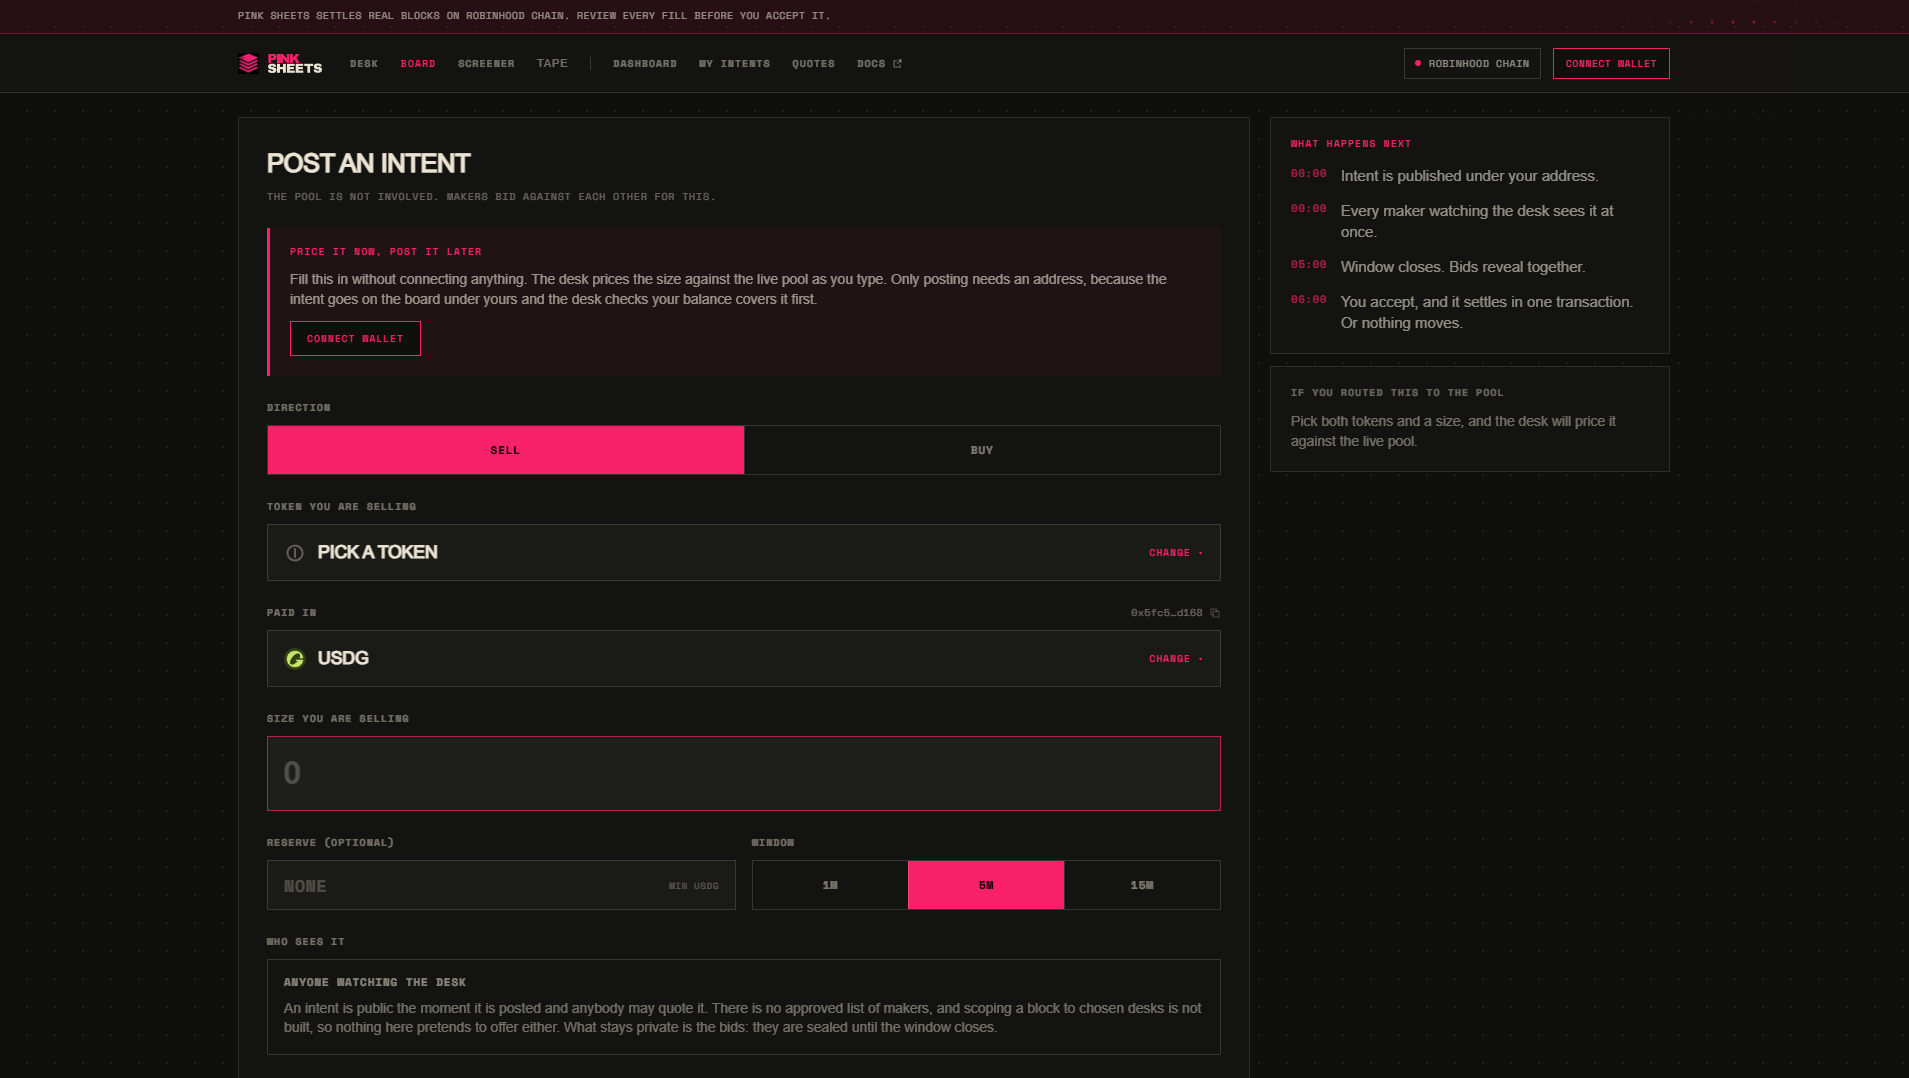Click 'Intent is published under your address.' text
1909x1078 pixels.
1469,176
